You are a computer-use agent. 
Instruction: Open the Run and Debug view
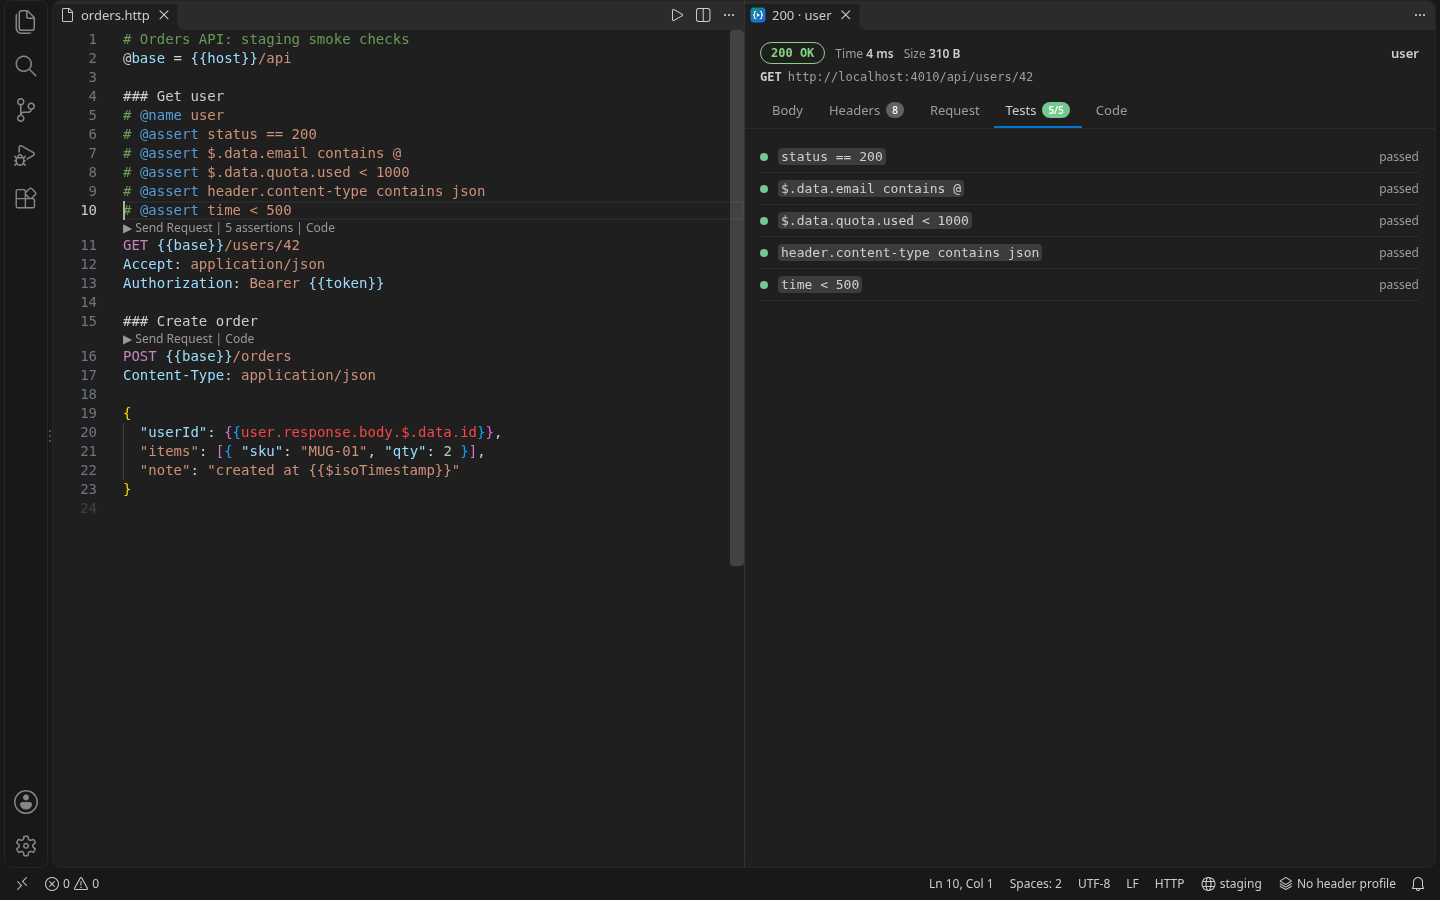pos(26,155)
